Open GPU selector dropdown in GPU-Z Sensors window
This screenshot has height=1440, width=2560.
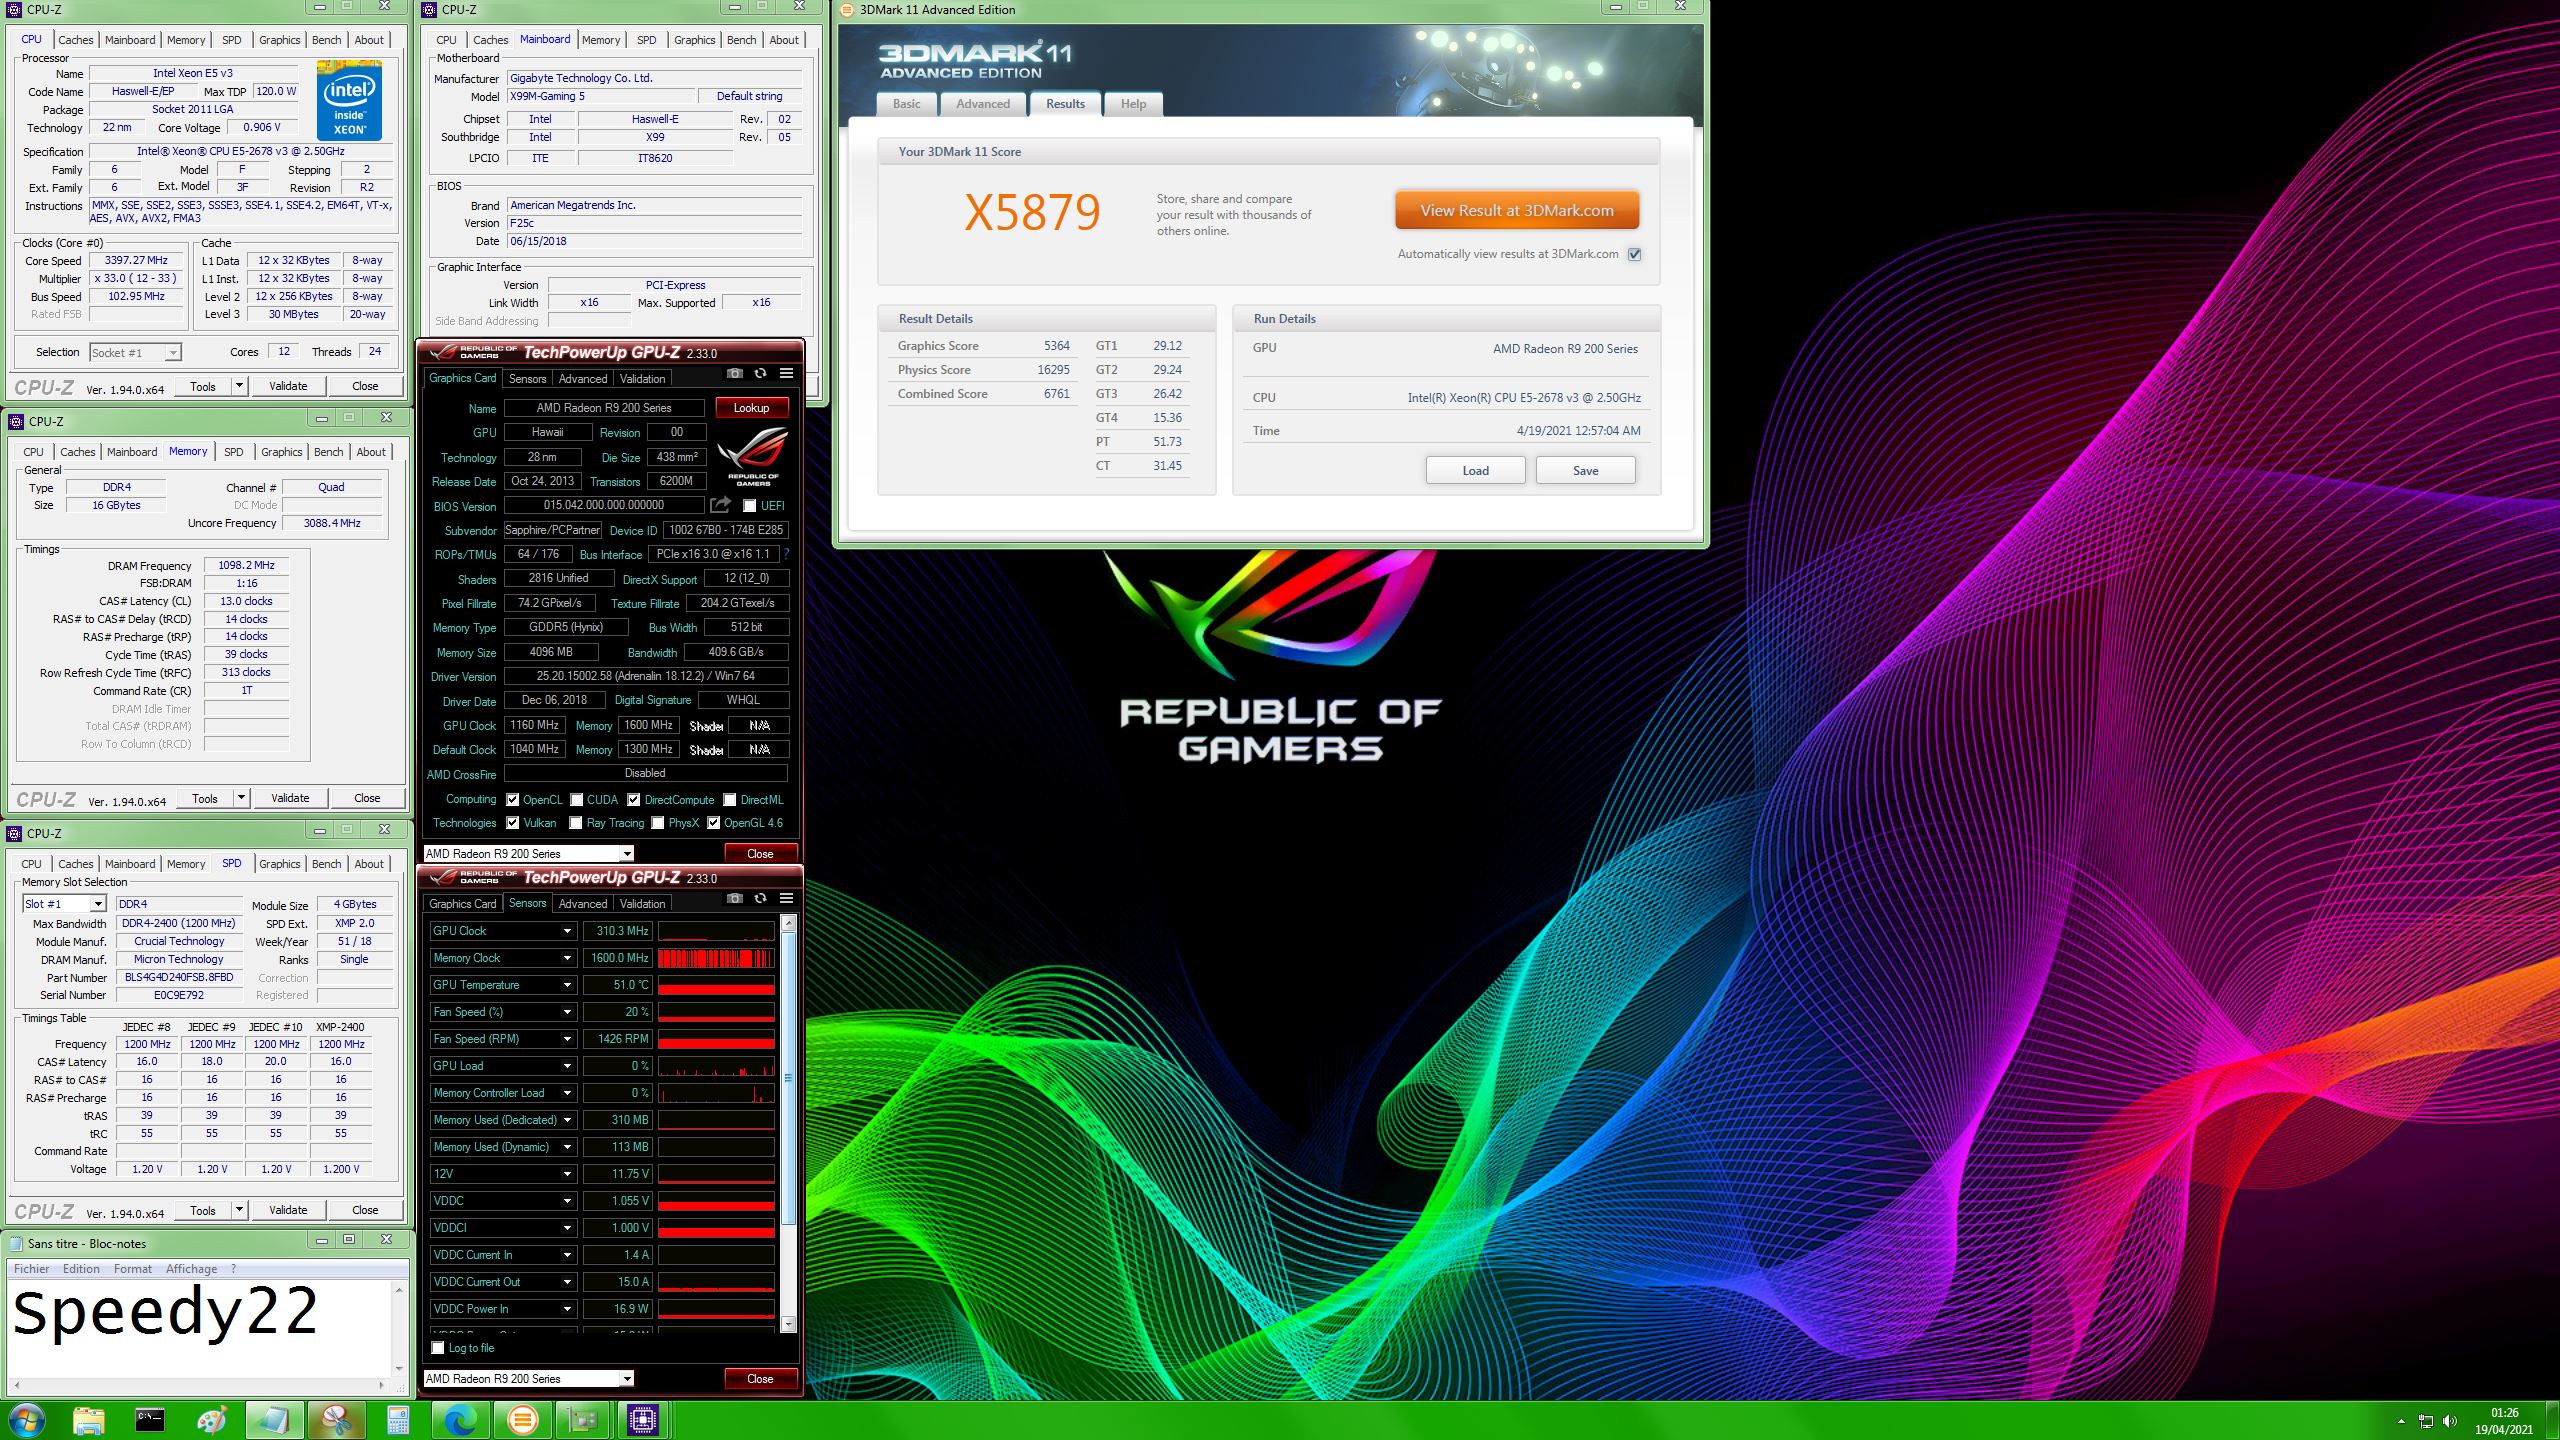click(528, 1379)
